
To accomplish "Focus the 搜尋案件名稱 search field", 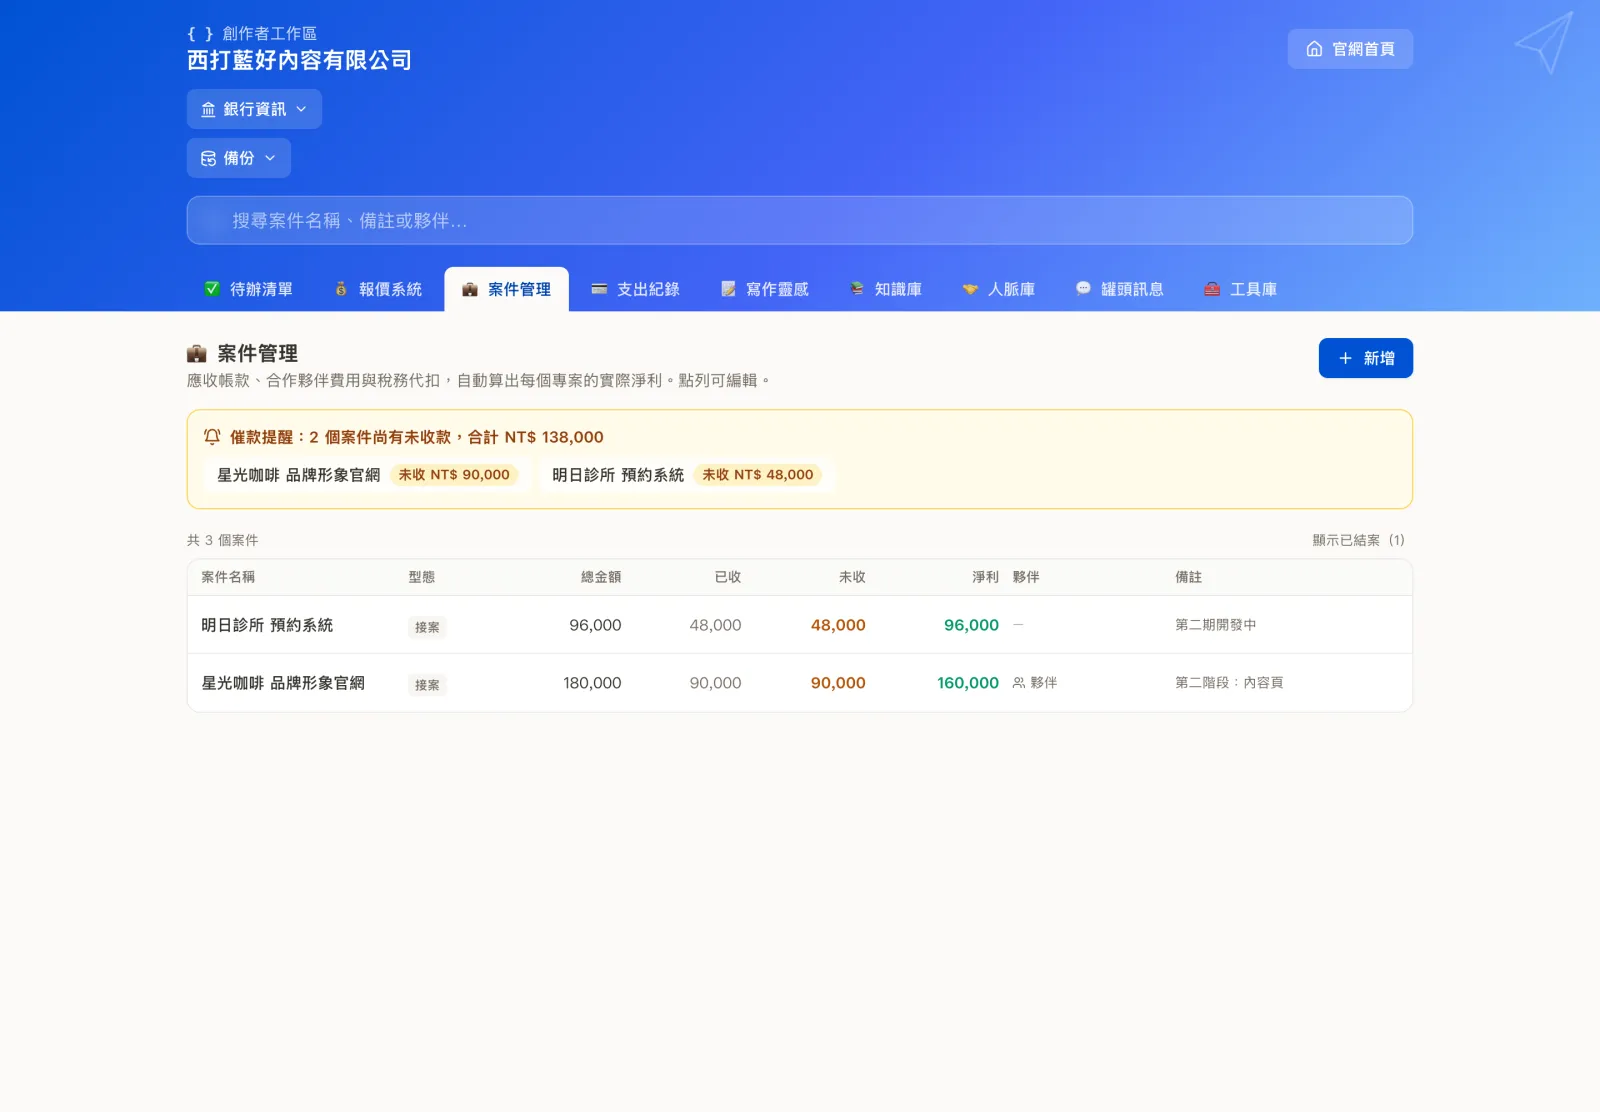I will (x=800, y=220).
